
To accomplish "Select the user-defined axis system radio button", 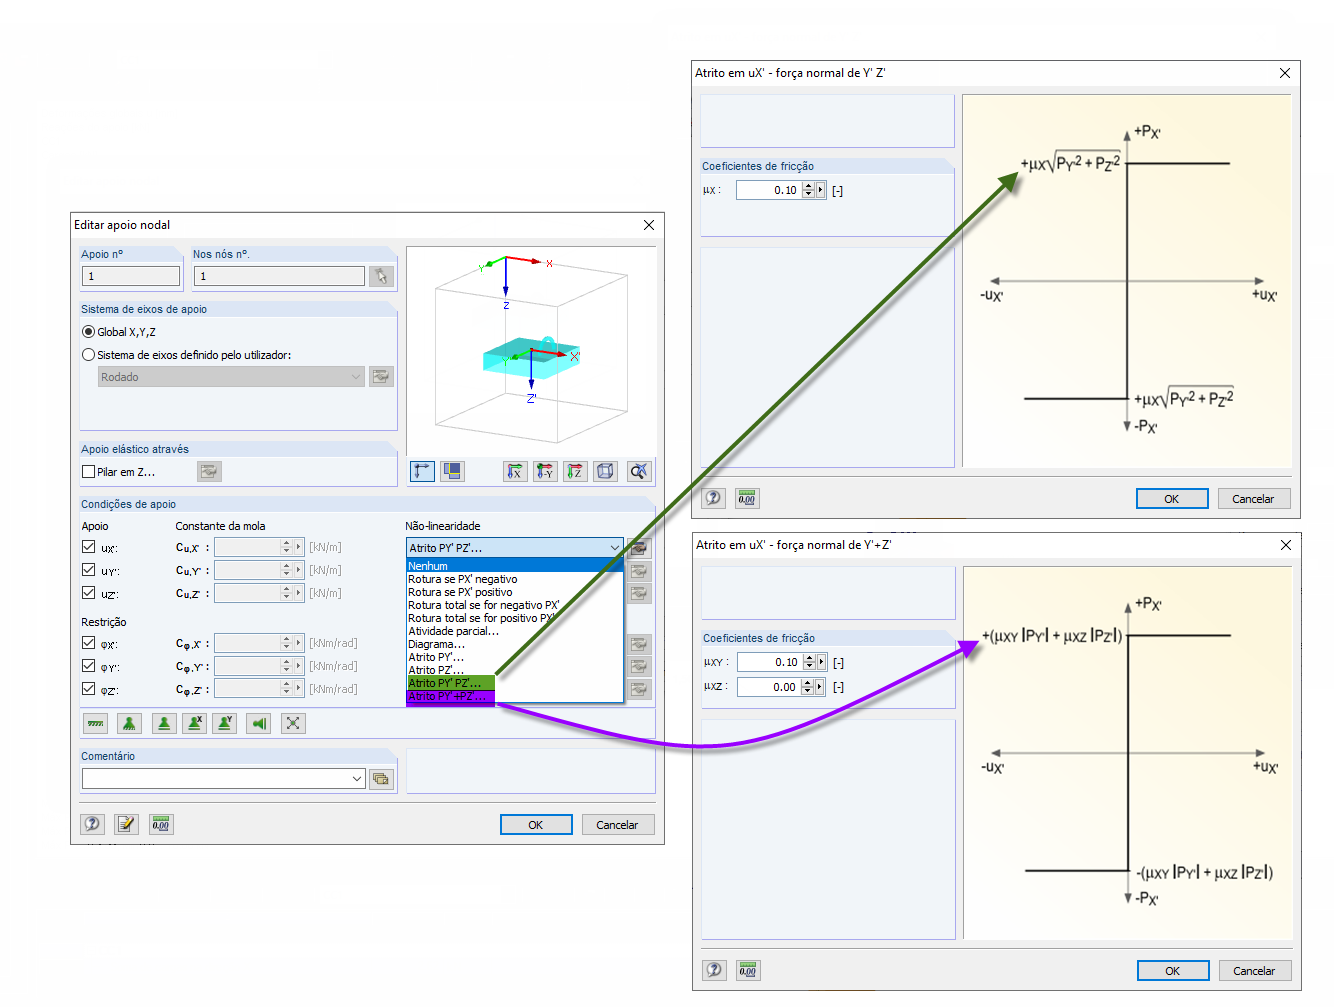I will [89, 355].
